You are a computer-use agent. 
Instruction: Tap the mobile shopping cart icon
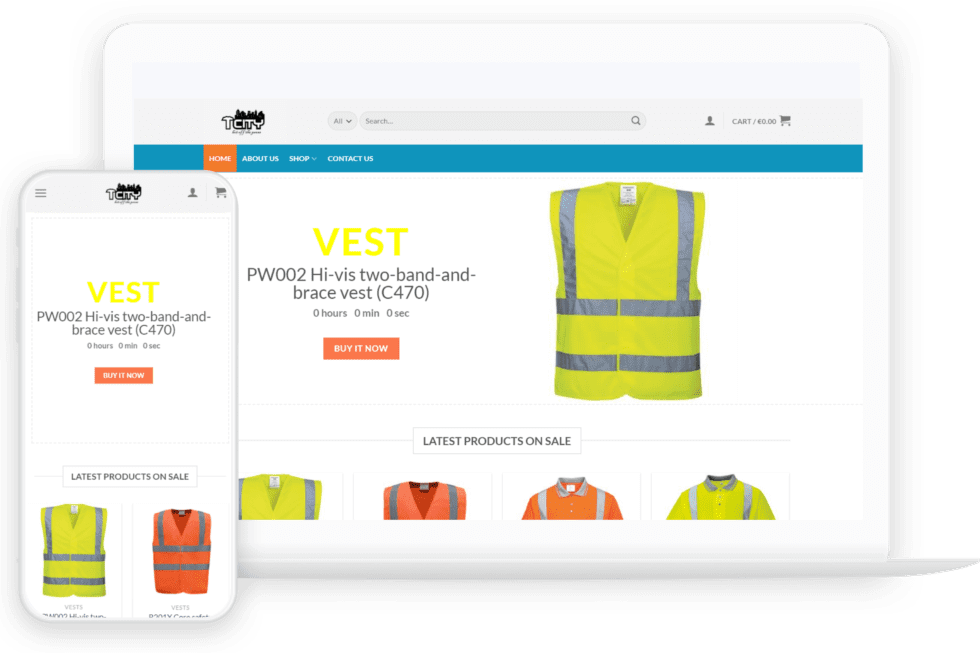(x=220, y=193)
